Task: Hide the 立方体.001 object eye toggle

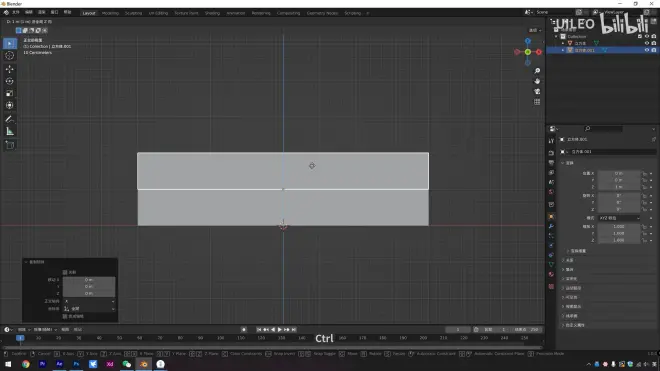Action: pyautogui.click(x=647, y=50)
